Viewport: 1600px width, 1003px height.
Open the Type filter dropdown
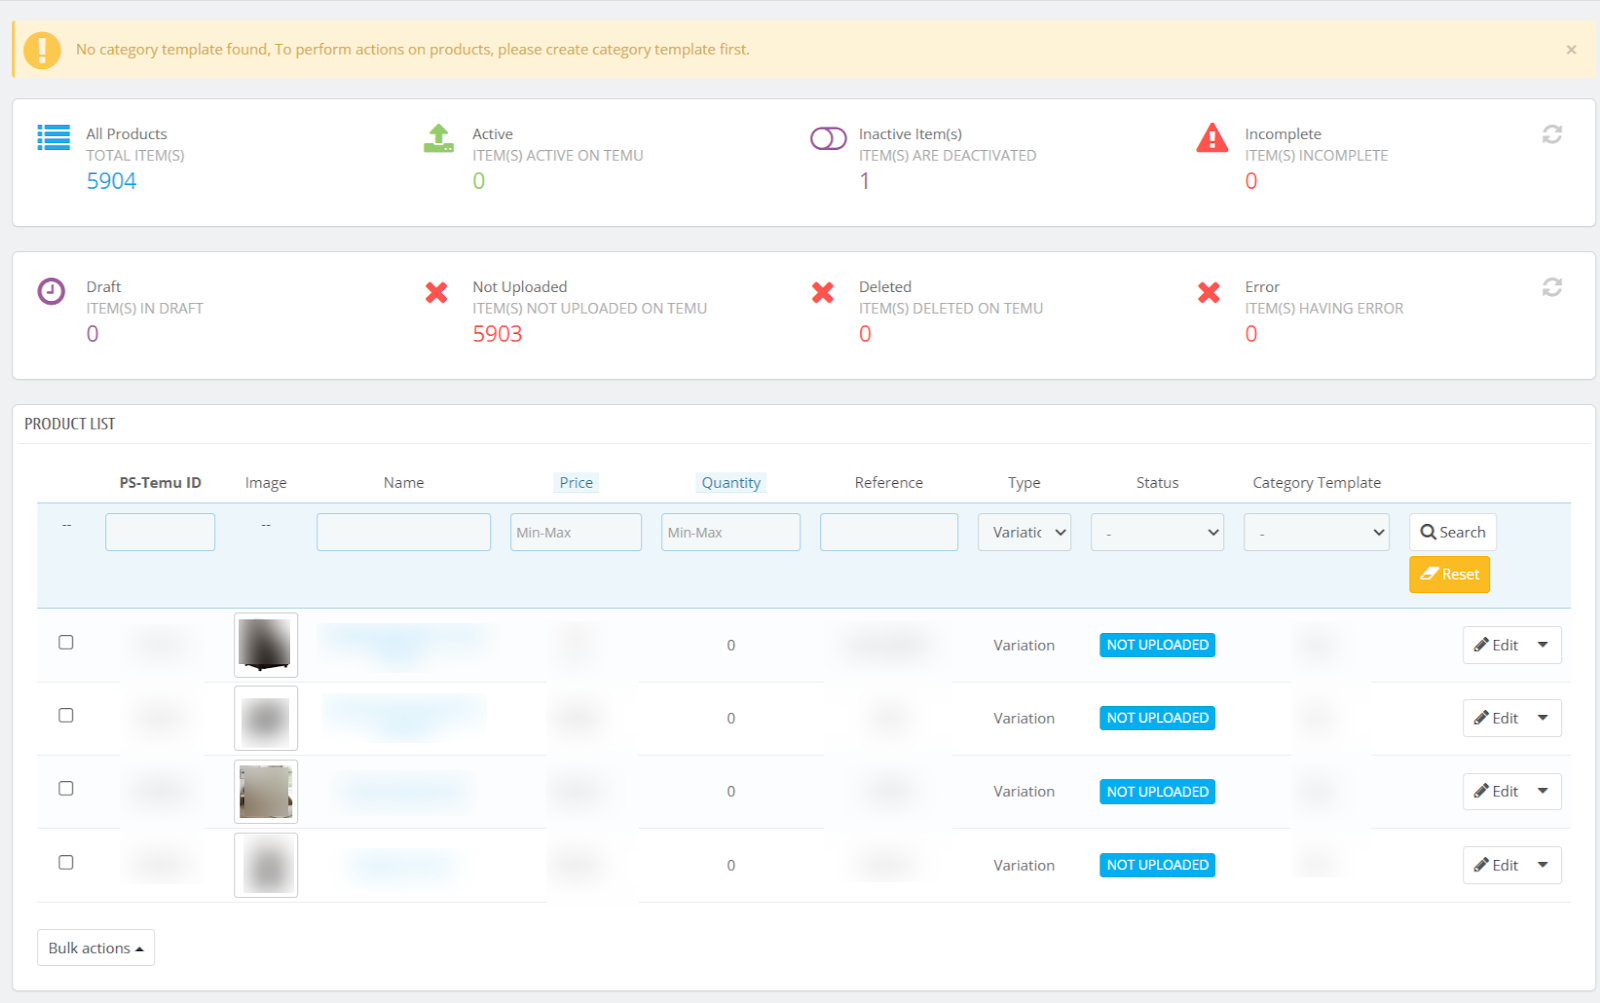[1024, 532]
